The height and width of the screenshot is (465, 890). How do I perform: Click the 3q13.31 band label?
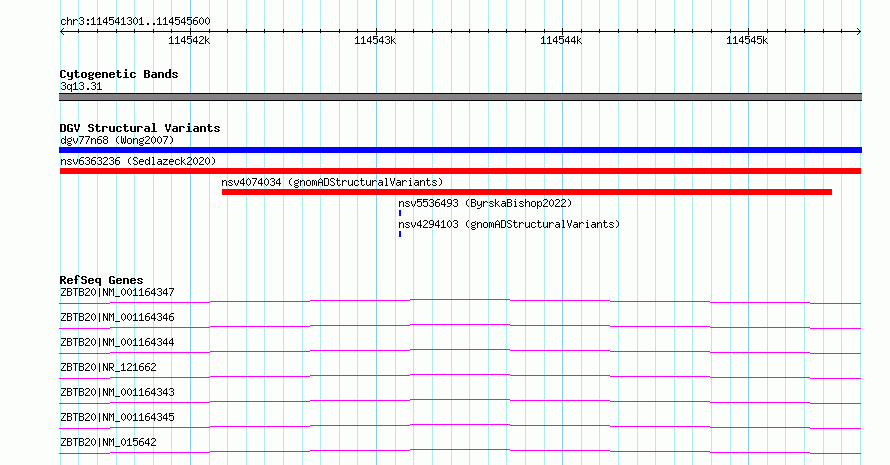(81, 86)
